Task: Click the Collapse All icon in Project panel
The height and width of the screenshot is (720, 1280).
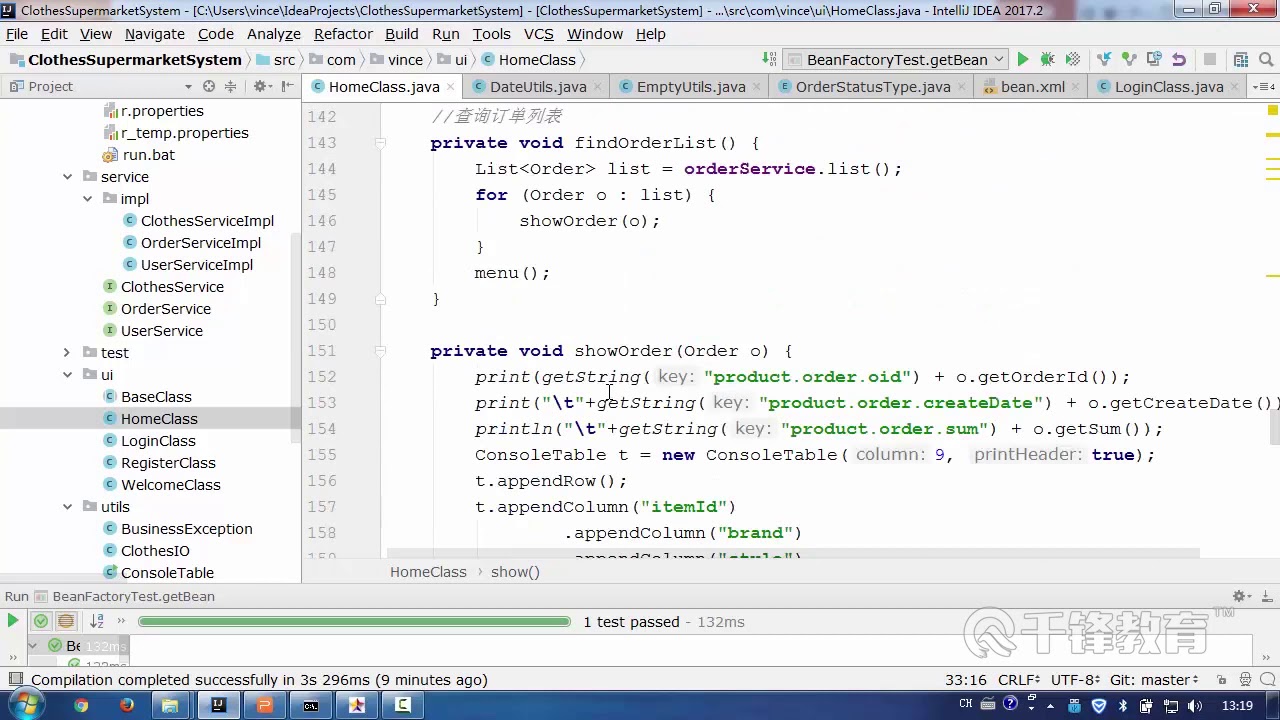Action: 230,87
